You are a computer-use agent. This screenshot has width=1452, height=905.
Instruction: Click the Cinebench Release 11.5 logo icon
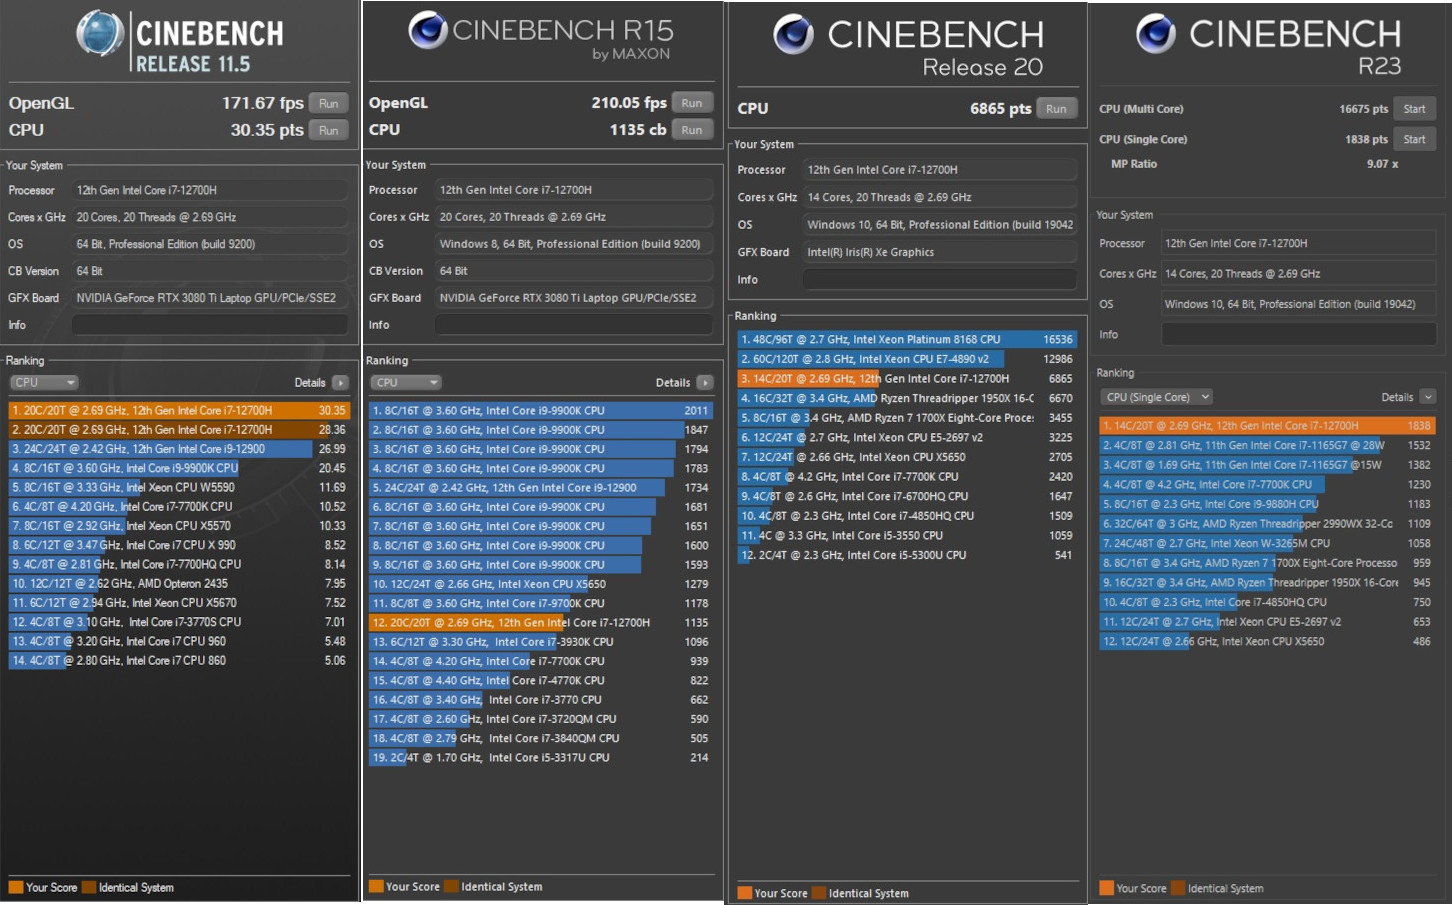click(100, 34)
